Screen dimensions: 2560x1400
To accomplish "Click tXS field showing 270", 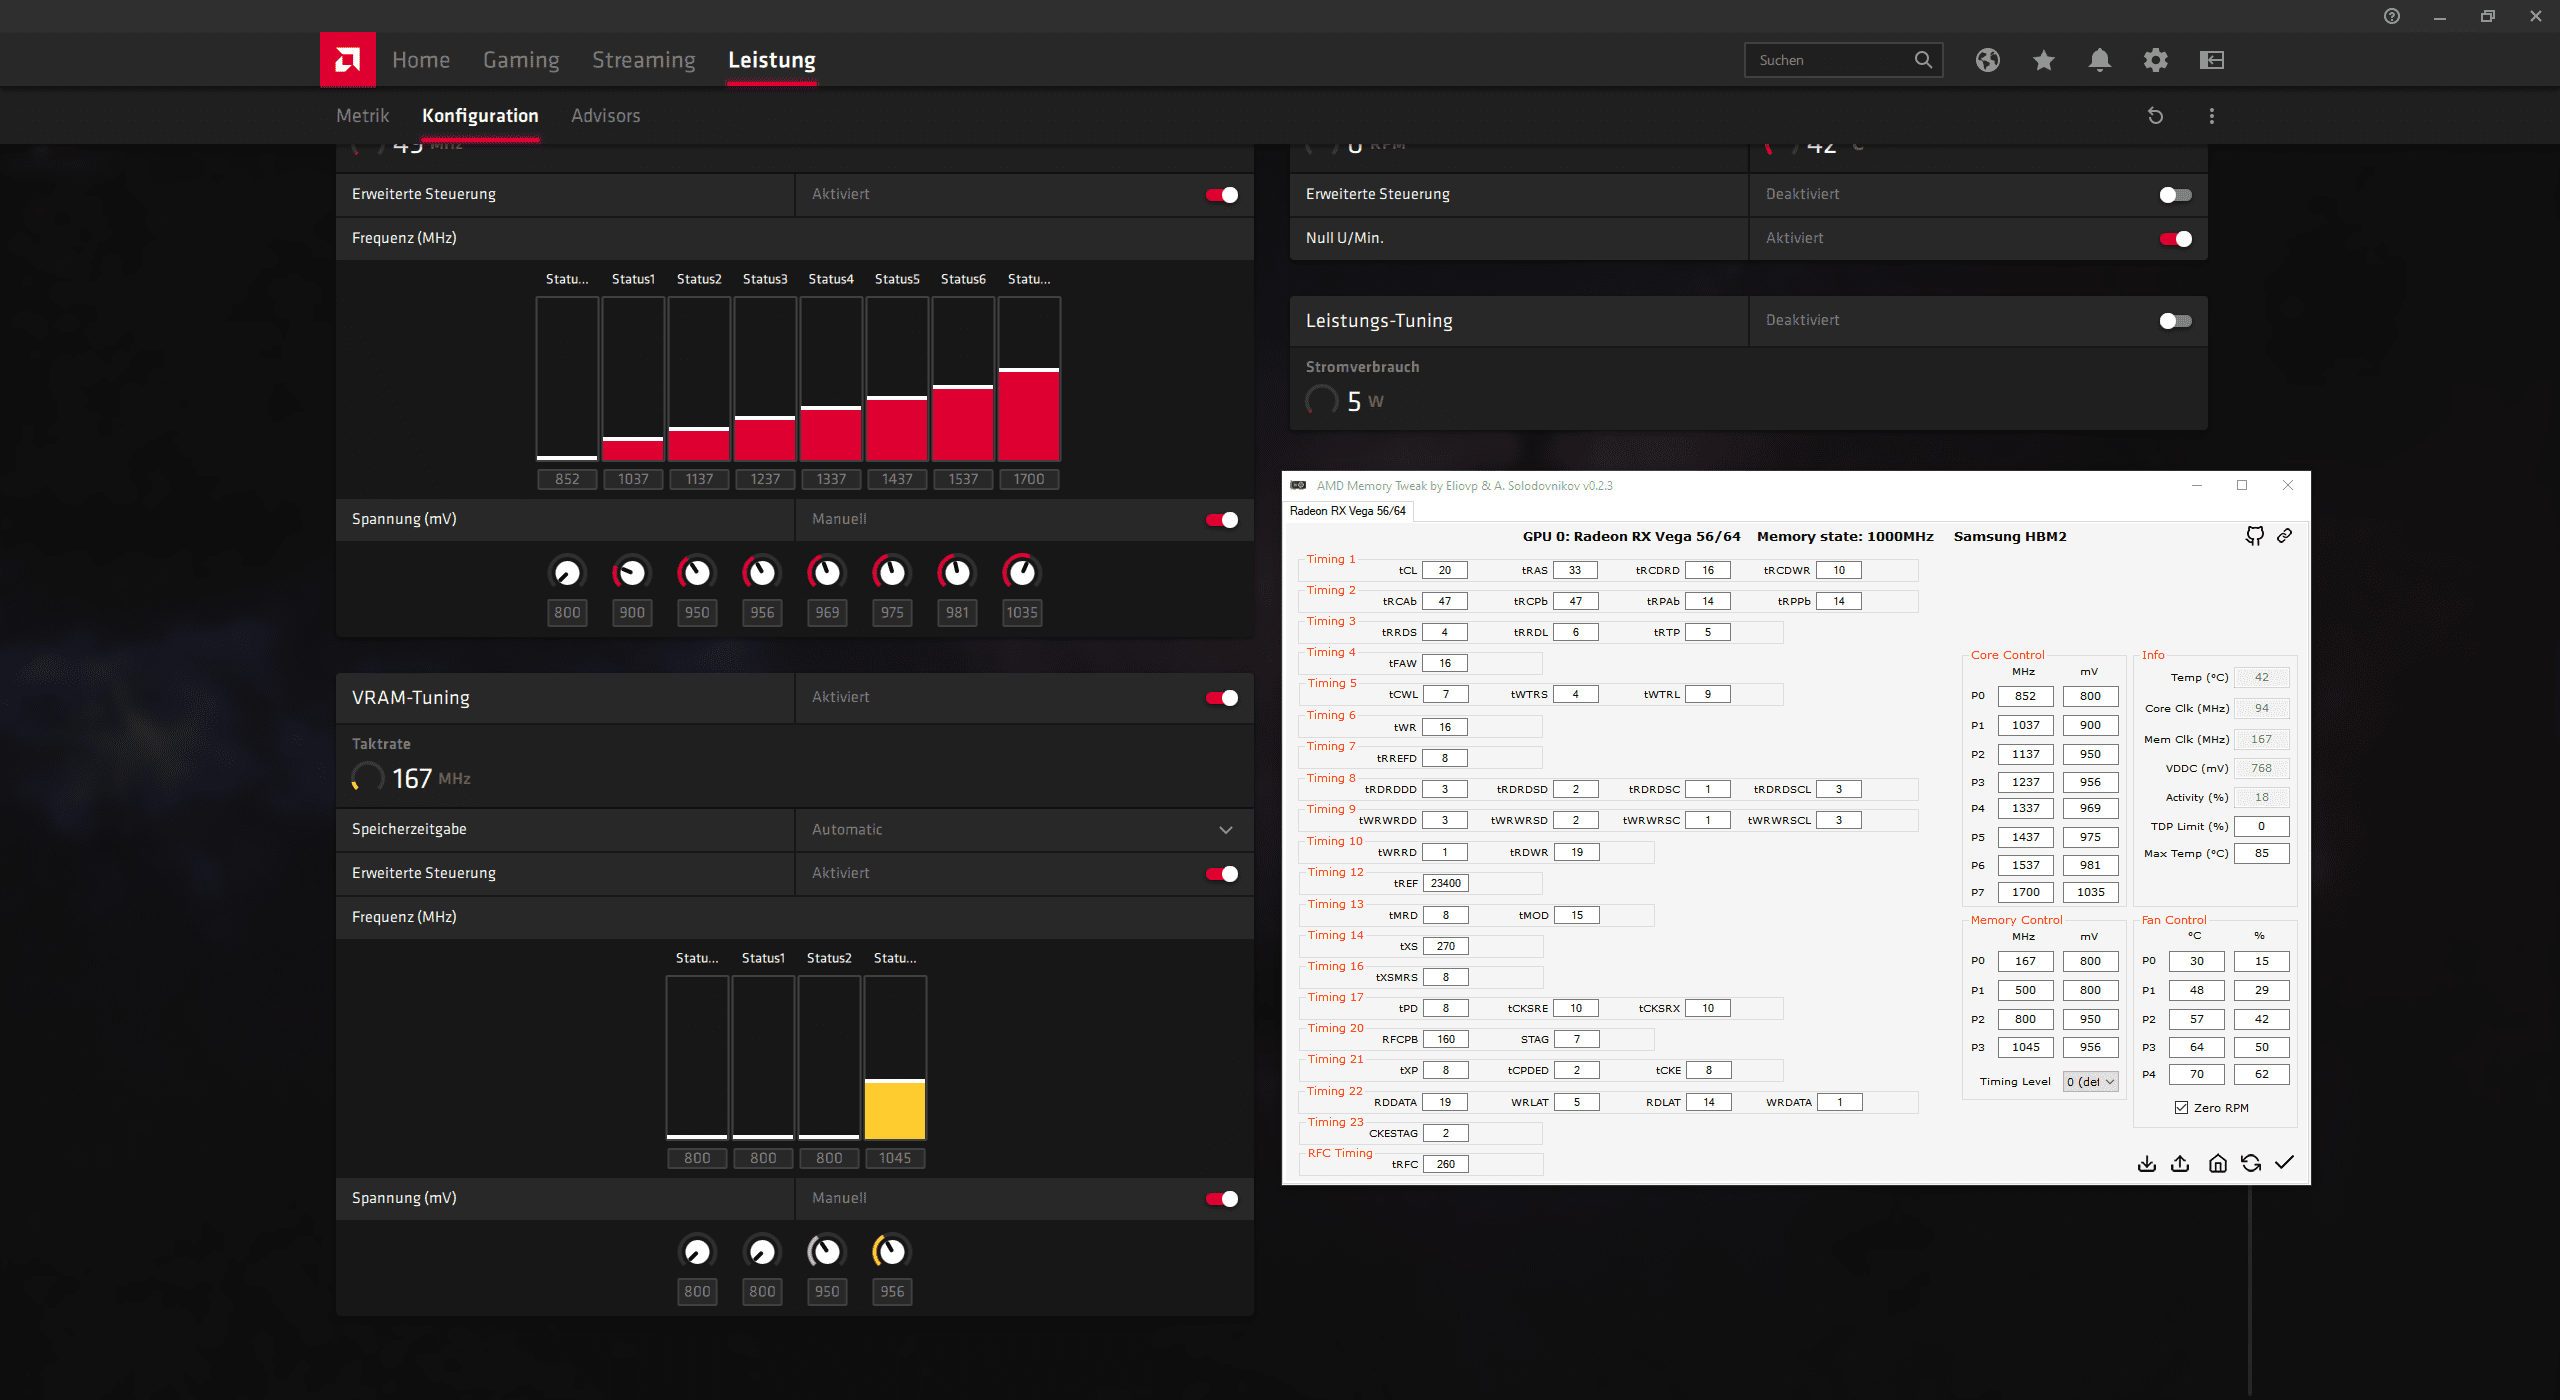I will [x=1445, y=946].
